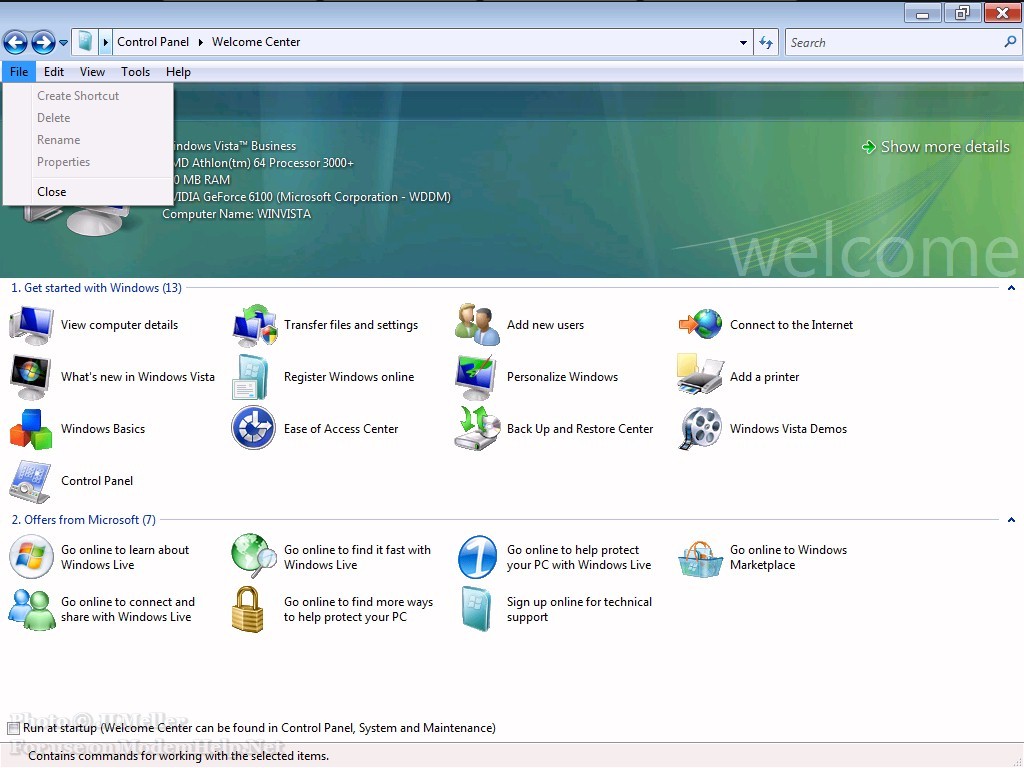Click the Ease of Access Center icon
Screen dimensions: 1024x768
[x=253, y=428]
